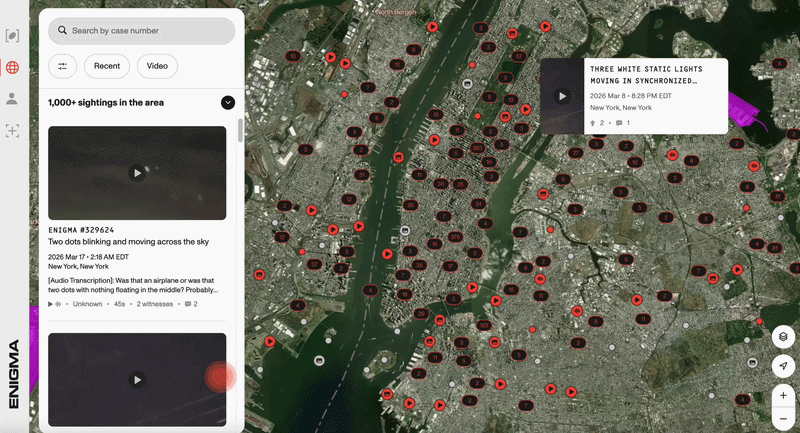Click video marker below North Bergen label
The width and height of the screenshot is (800, 433).
[x=433, y=27]
